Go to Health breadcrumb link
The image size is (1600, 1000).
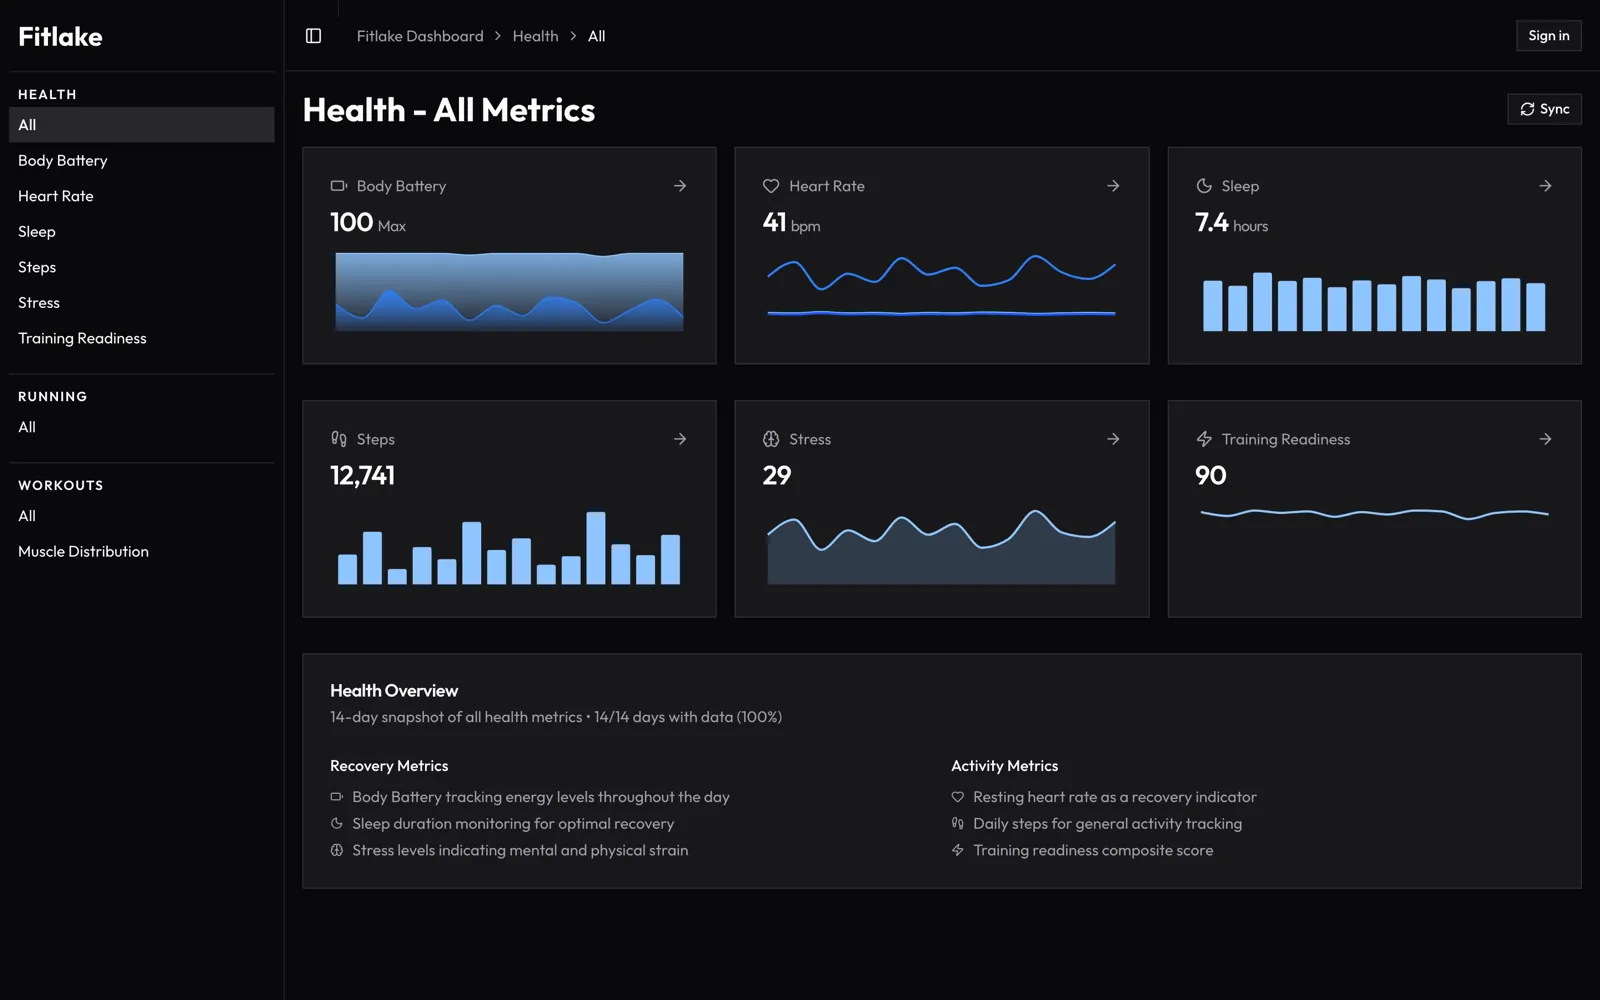(x=535, y=36)
